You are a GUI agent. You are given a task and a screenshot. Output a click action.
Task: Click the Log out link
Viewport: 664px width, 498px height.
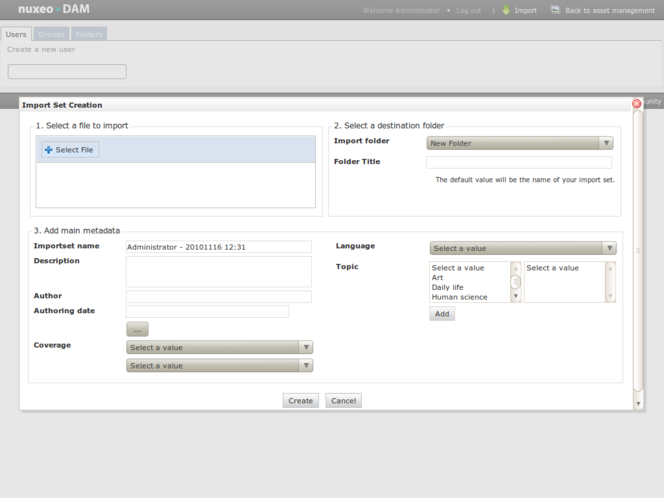pos(468,10)
